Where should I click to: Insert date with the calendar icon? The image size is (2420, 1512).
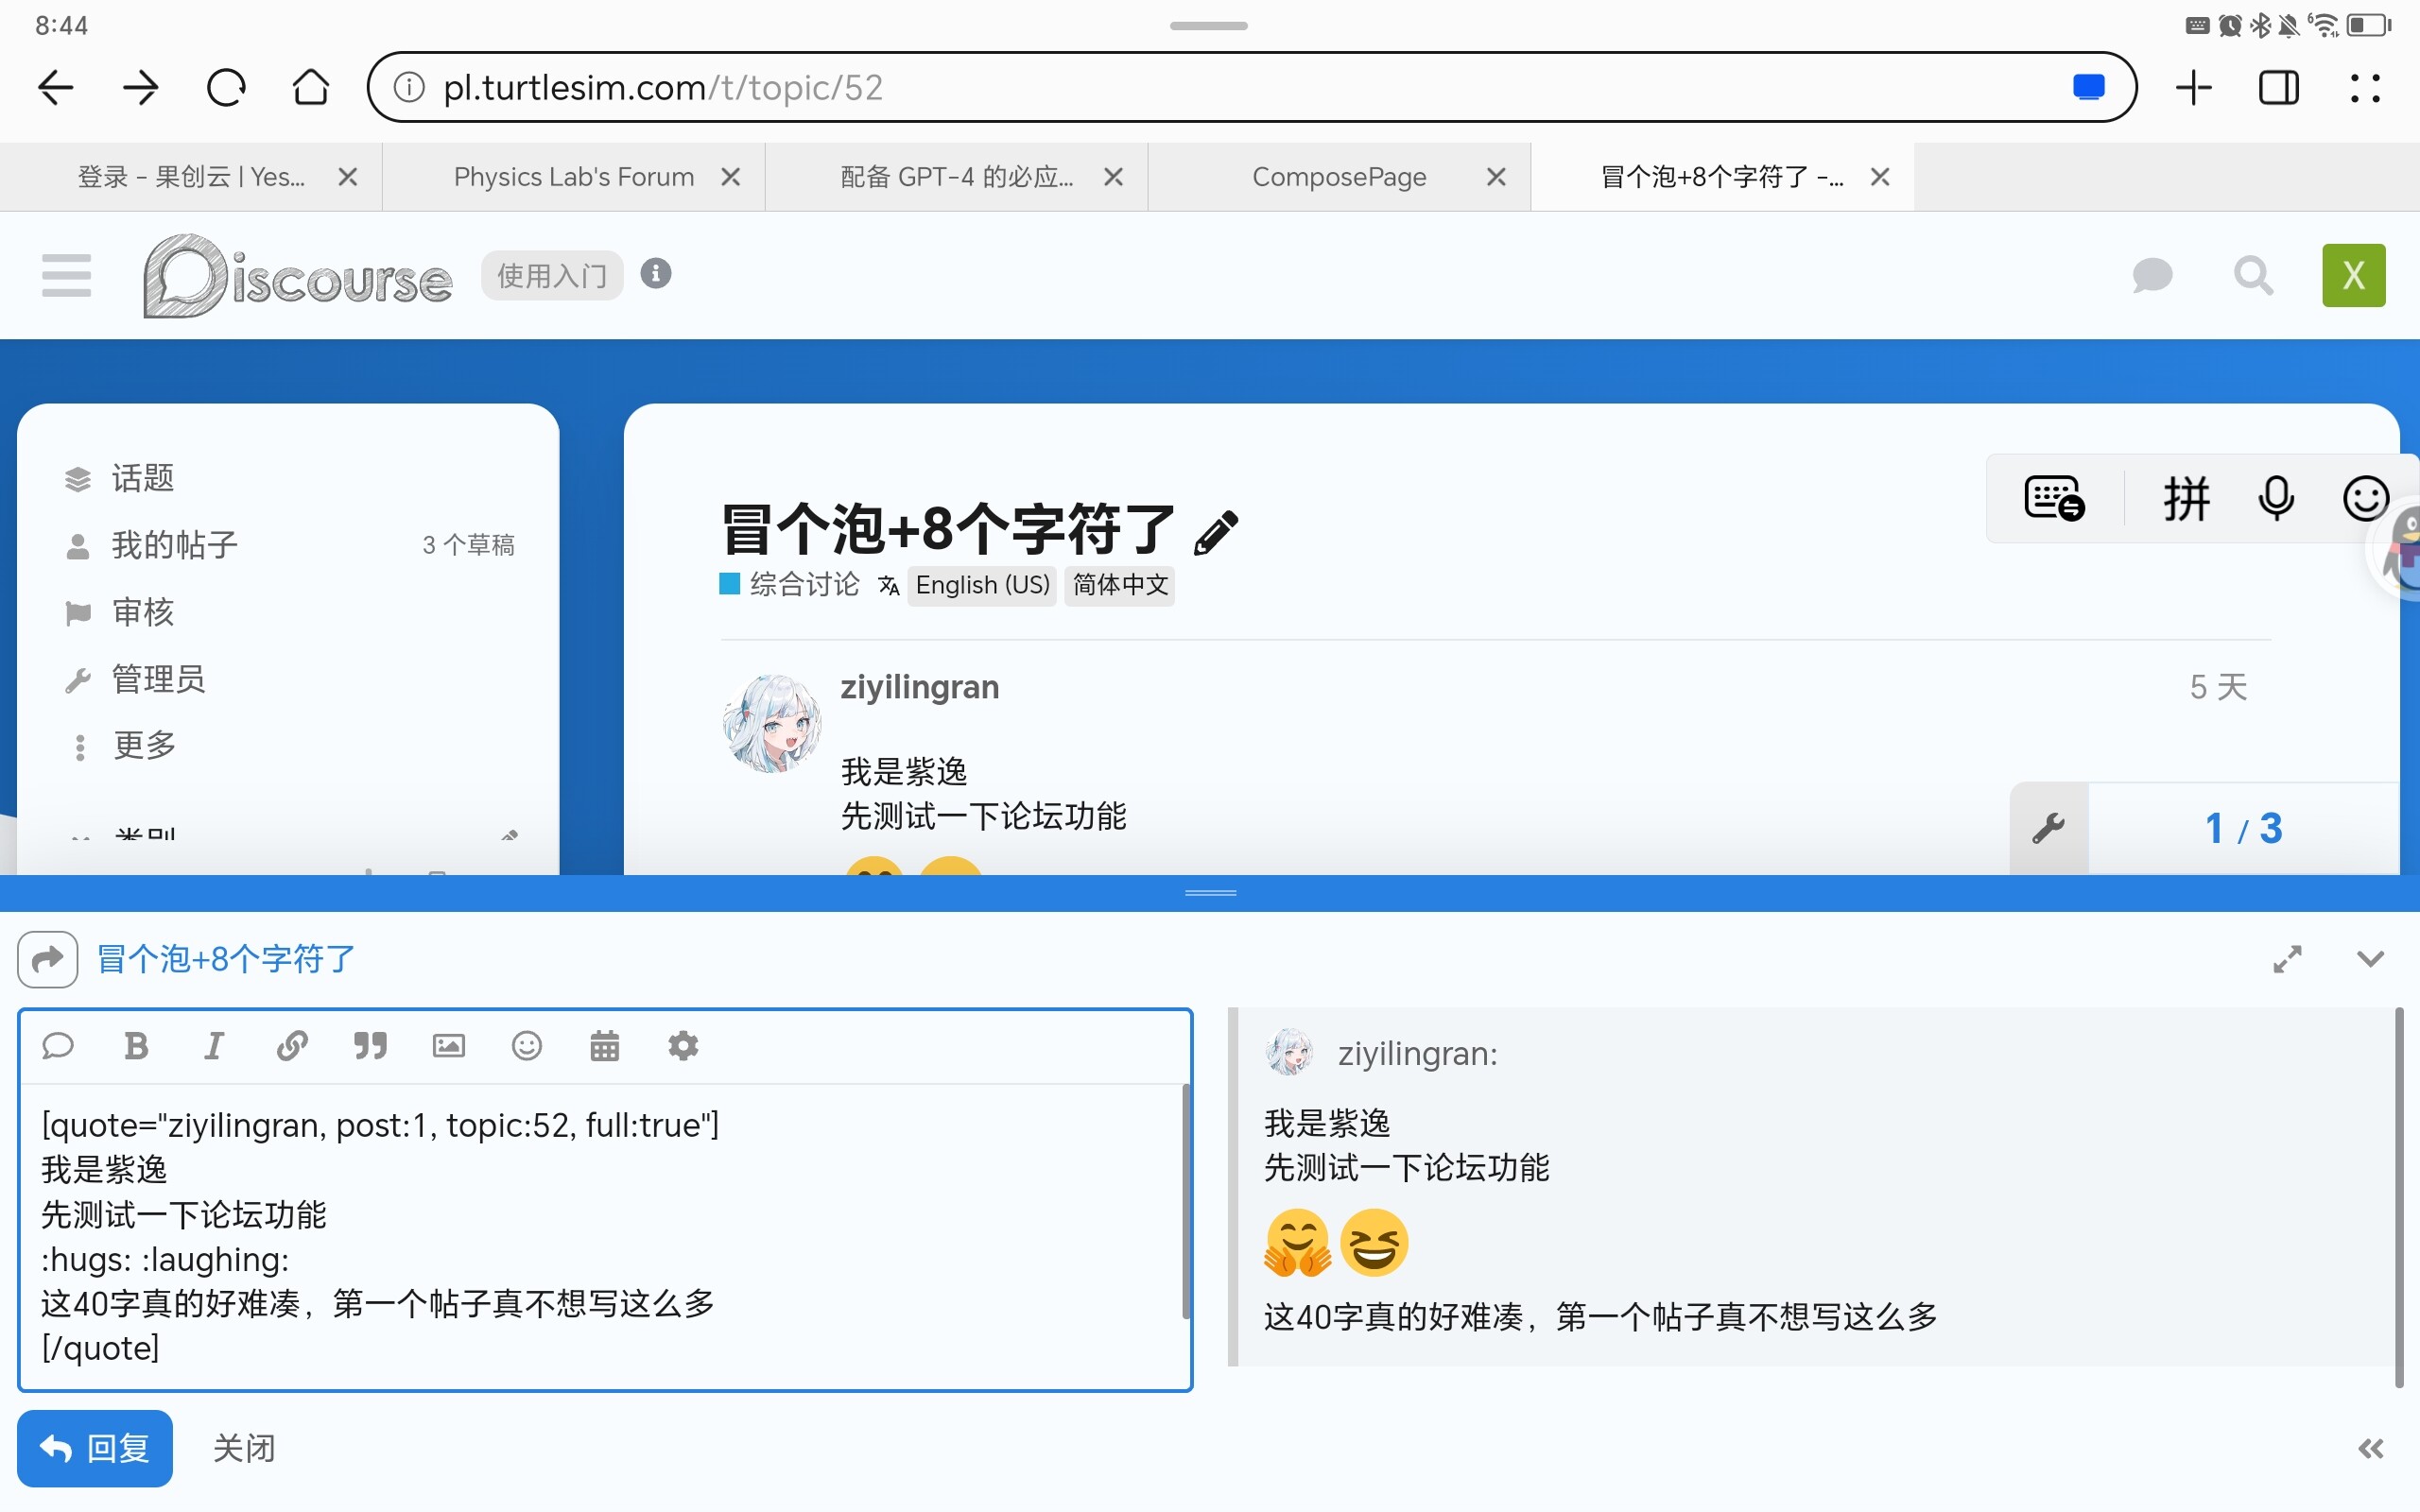pos(604,1046)
